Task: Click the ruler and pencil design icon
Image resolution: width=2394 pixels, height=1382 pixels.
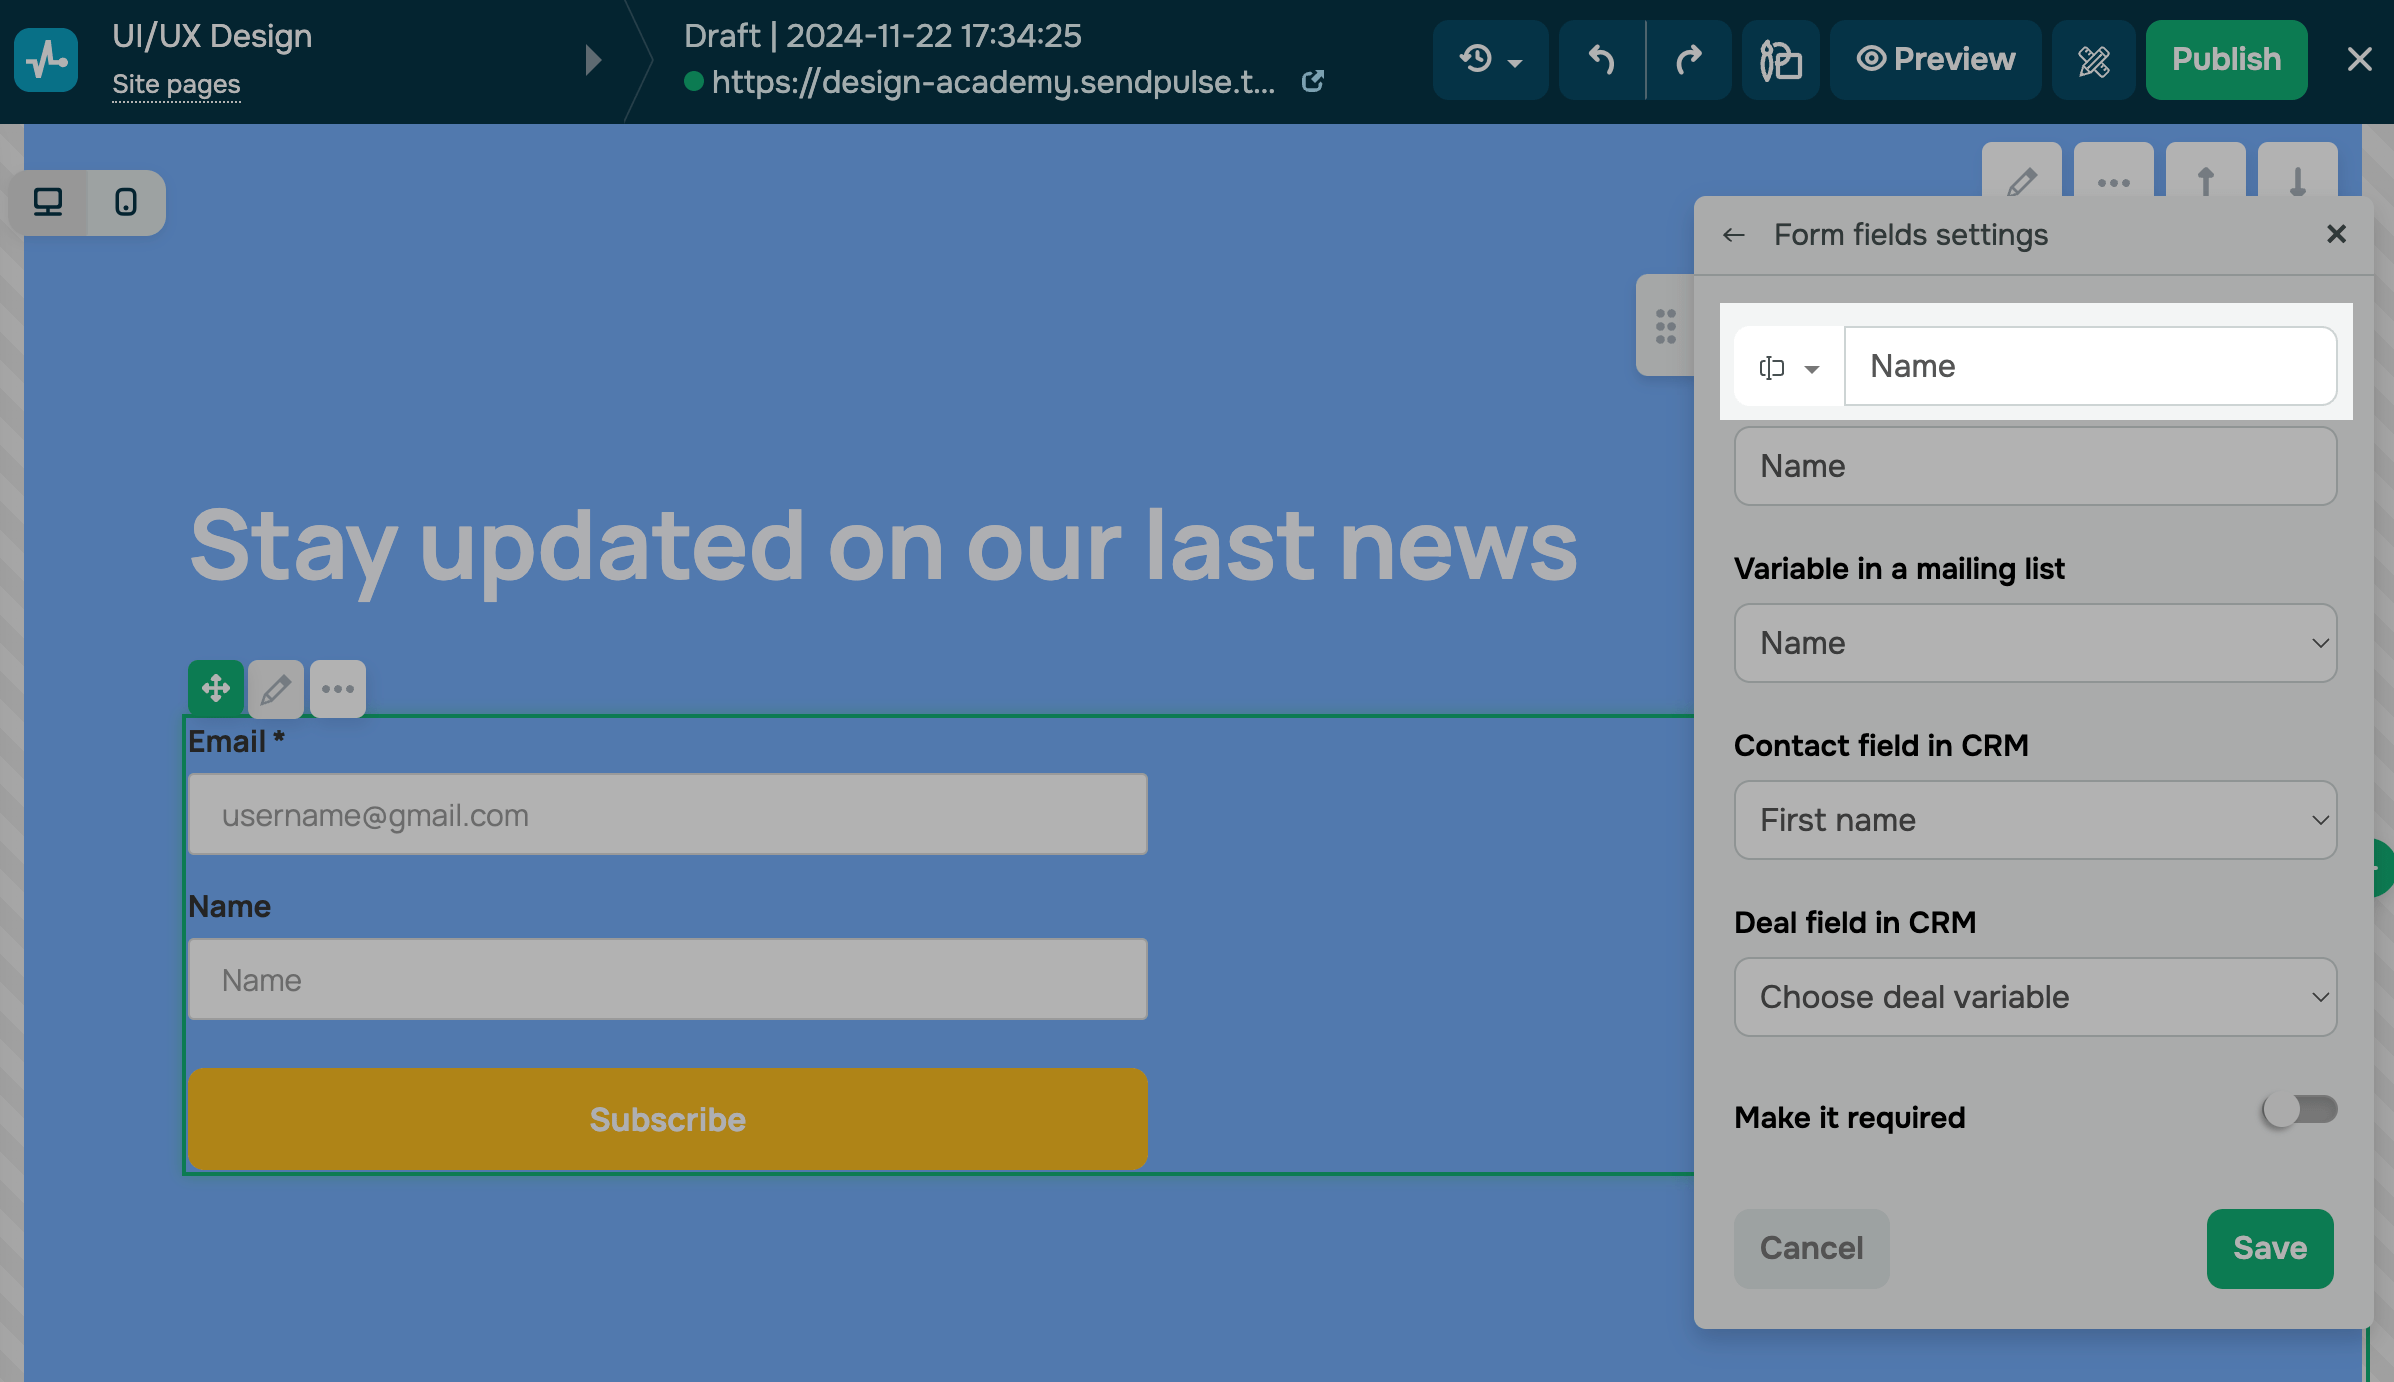Action: [2093, 60]
